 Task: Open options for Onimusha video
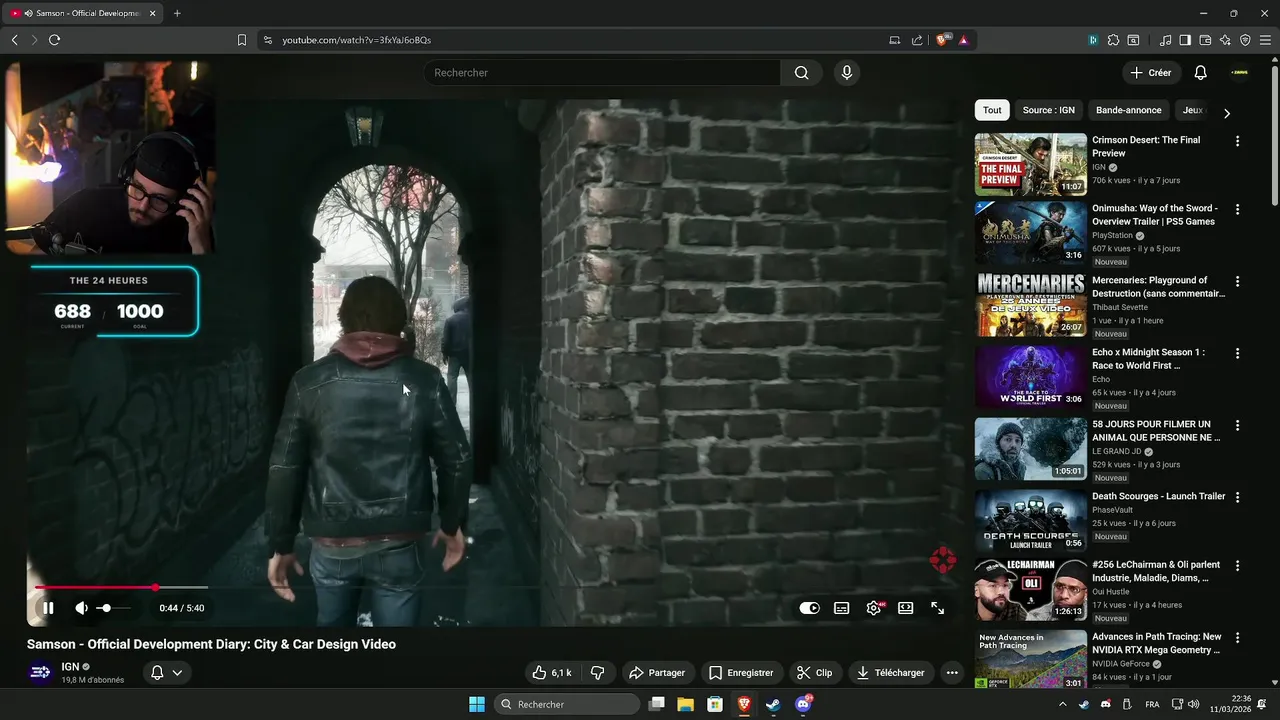click(x=1237, y=210)
